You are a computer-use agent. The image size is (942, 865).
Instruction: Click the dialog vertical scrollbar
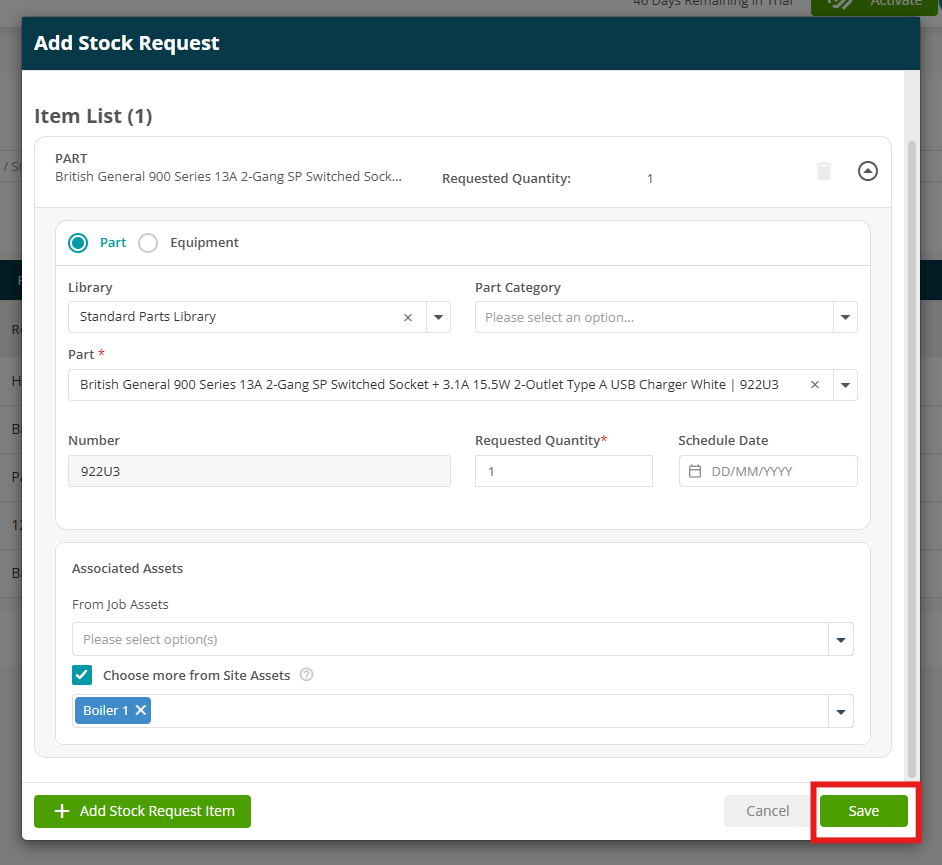point(911,460)
